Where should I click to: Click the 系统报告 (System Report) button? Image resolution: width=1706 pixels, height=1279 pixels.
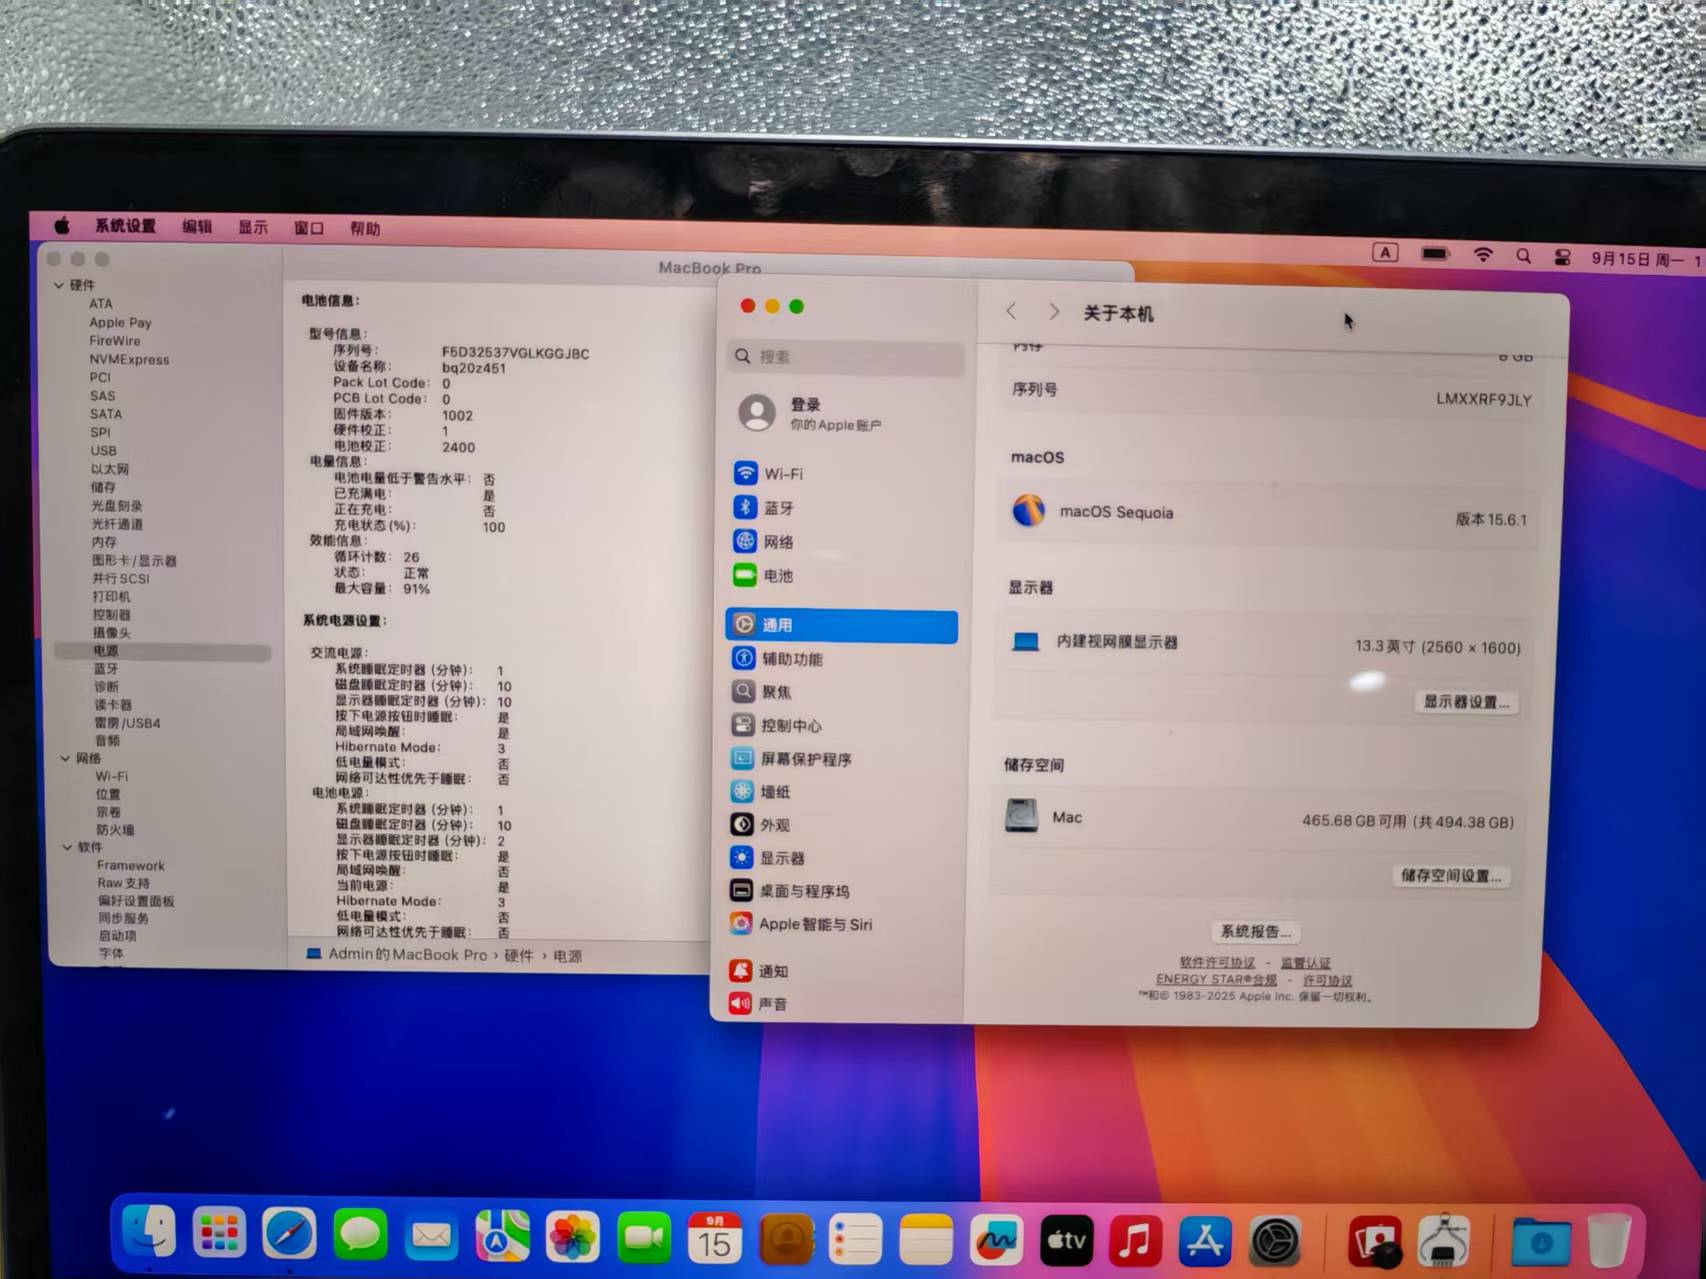[1255, 931]
